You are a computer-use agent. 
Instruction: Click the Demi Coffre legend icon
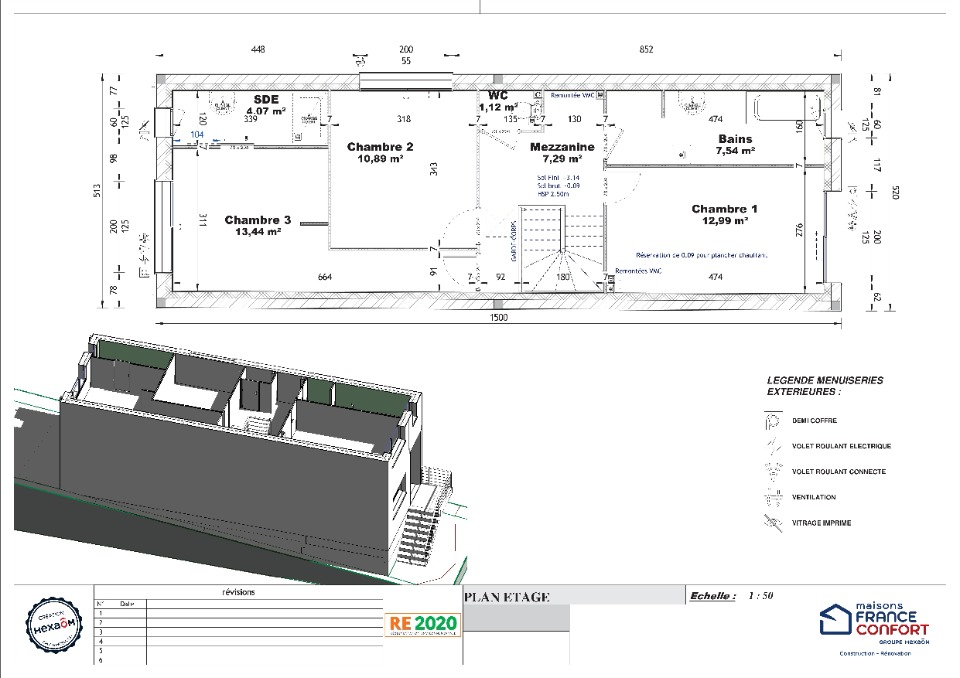(772, 422)
